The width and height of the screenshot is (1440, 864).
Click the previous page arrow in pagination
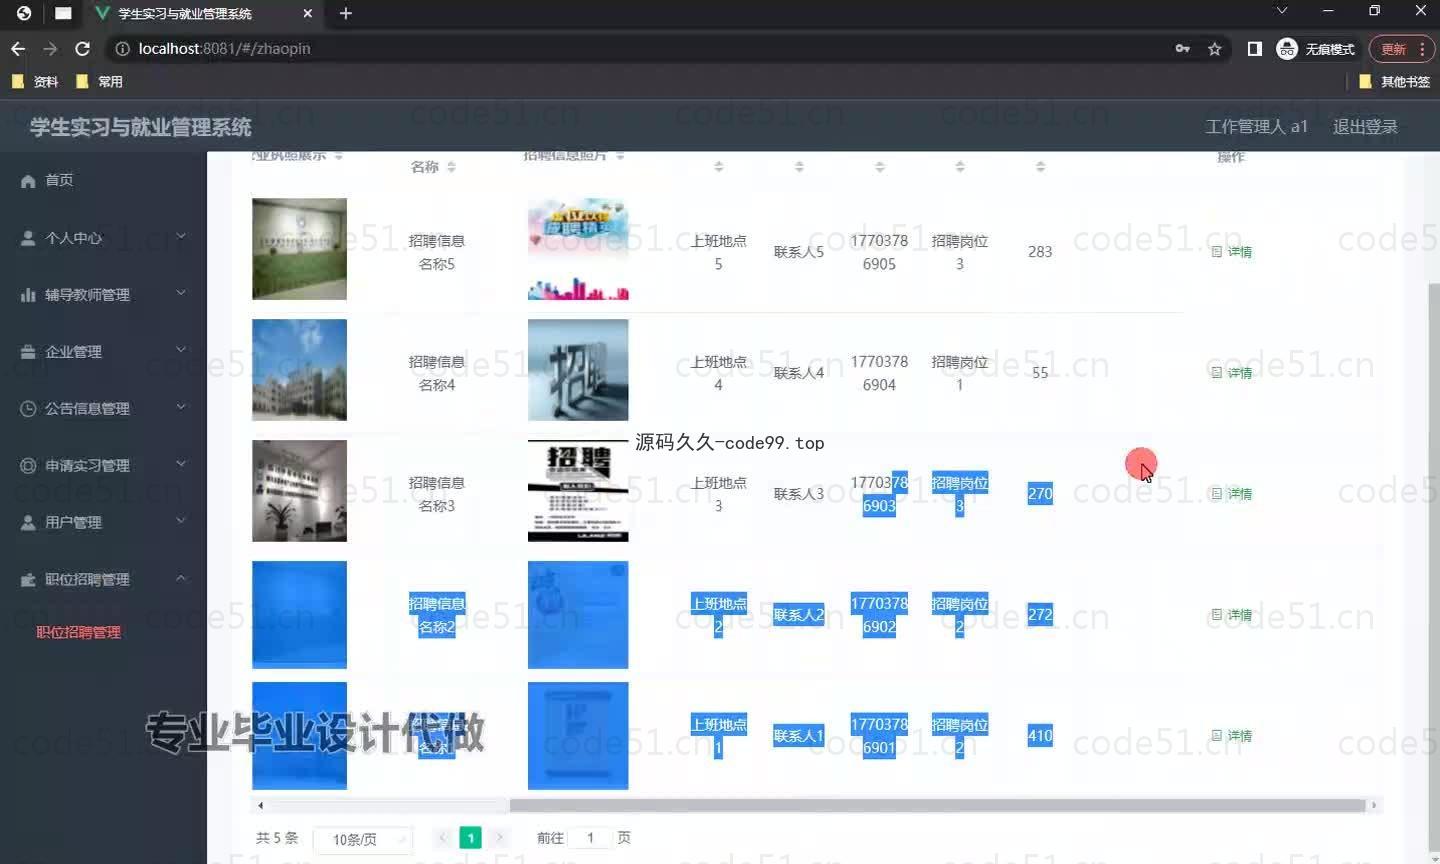click(443, 838)
